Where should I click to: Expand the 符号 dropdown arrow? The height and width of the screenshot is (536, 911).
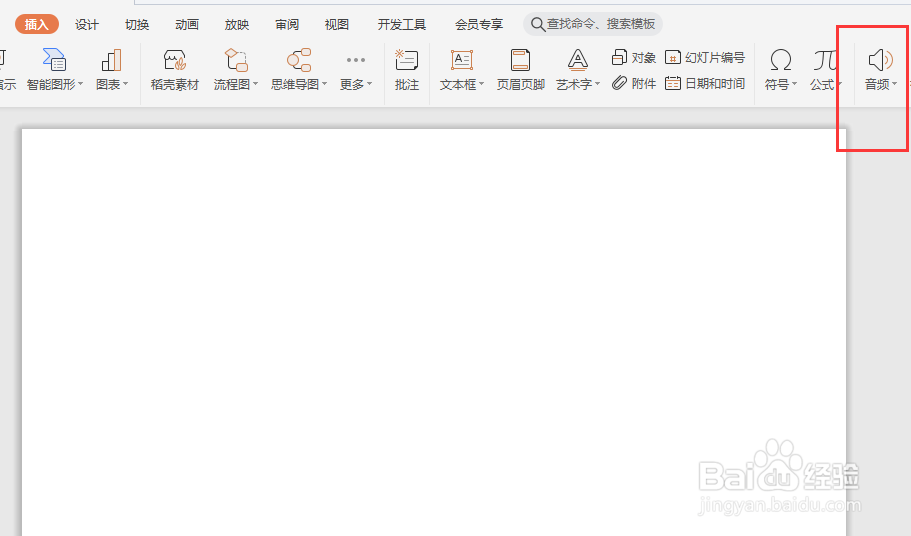pyautogui.click(x=794, y=84)
